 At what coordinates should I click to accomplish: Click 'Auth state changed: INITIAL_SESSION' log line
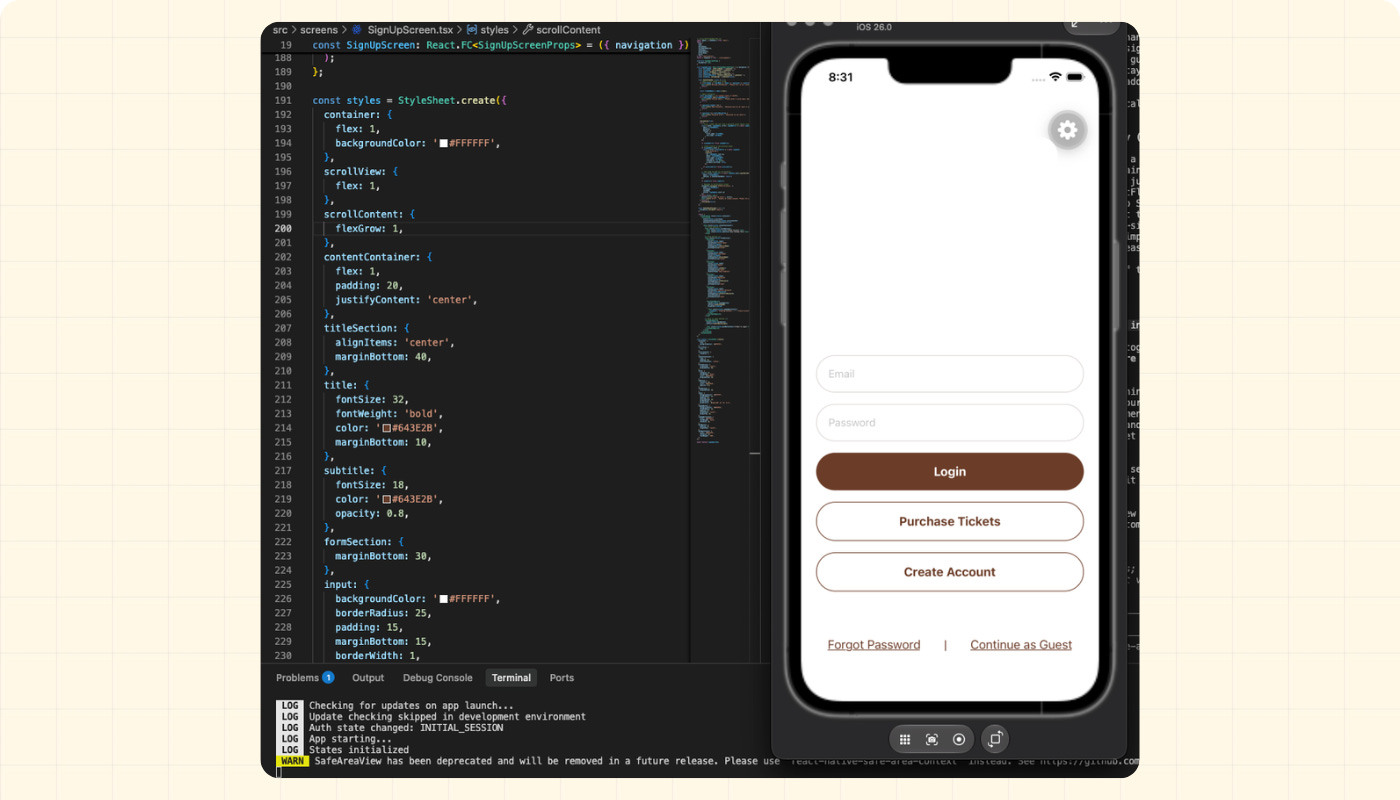point(406,728)
